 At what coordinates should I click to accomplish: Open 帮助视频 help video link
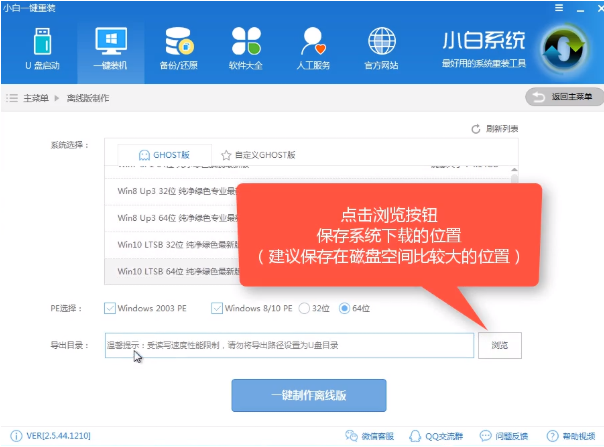[x=571, y=436]
